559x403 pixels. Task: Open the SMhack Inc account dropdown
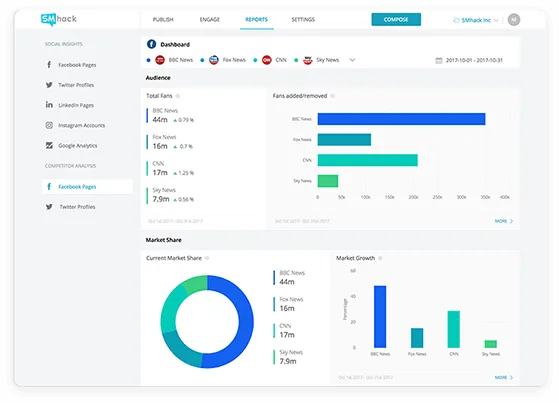pyautogui.click(x=476, y=20)
